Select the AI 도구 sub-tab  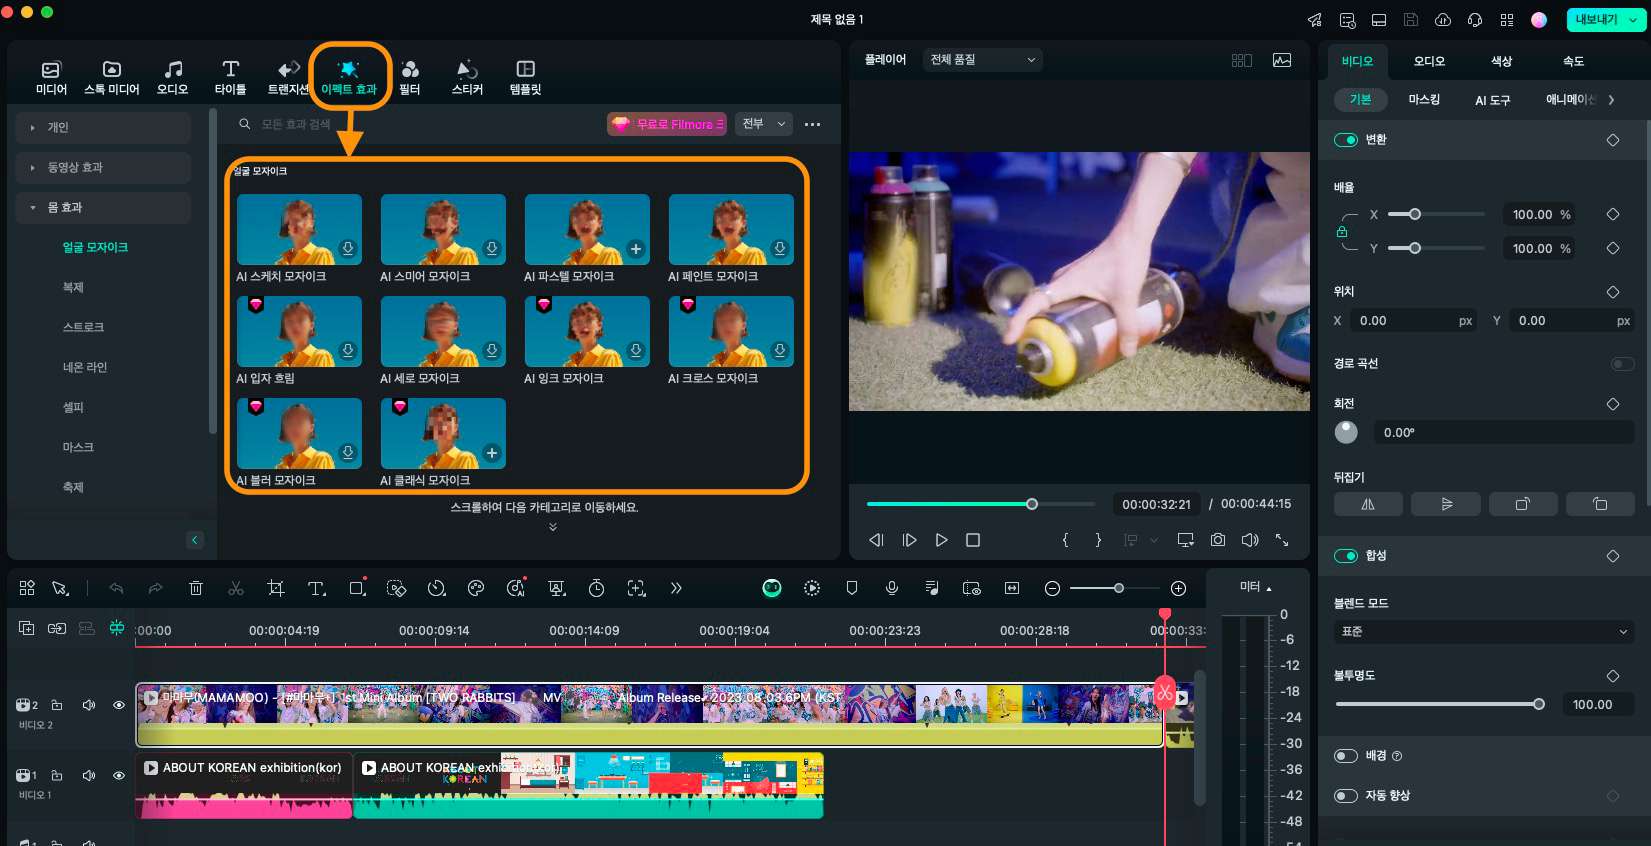click(x=1493, y=100)
